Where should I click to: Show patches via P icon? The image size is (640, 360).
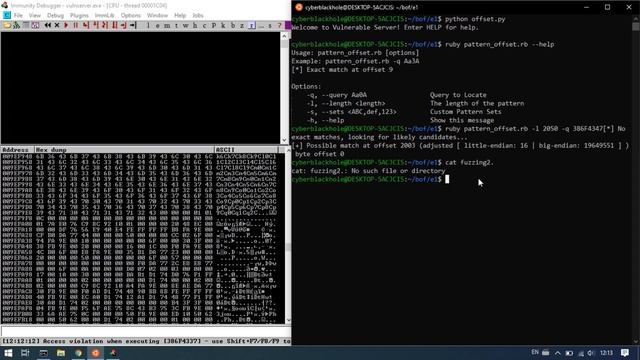tap(214, 25)
